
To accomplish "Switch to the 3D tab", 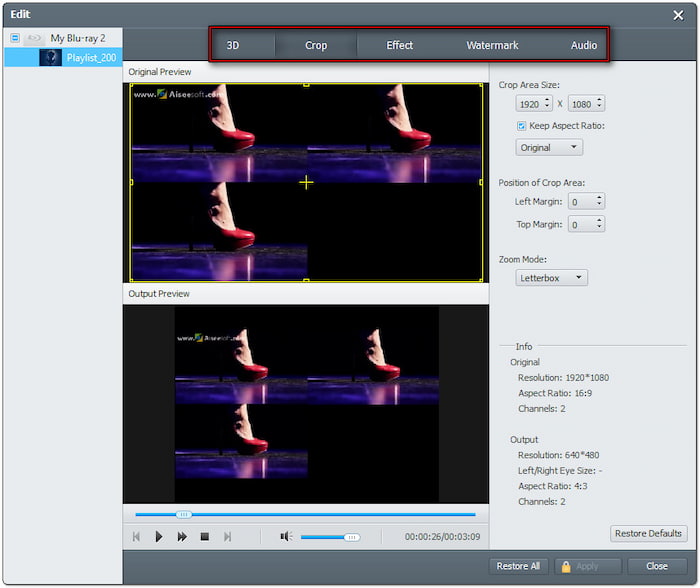I will tap(233, 45).
